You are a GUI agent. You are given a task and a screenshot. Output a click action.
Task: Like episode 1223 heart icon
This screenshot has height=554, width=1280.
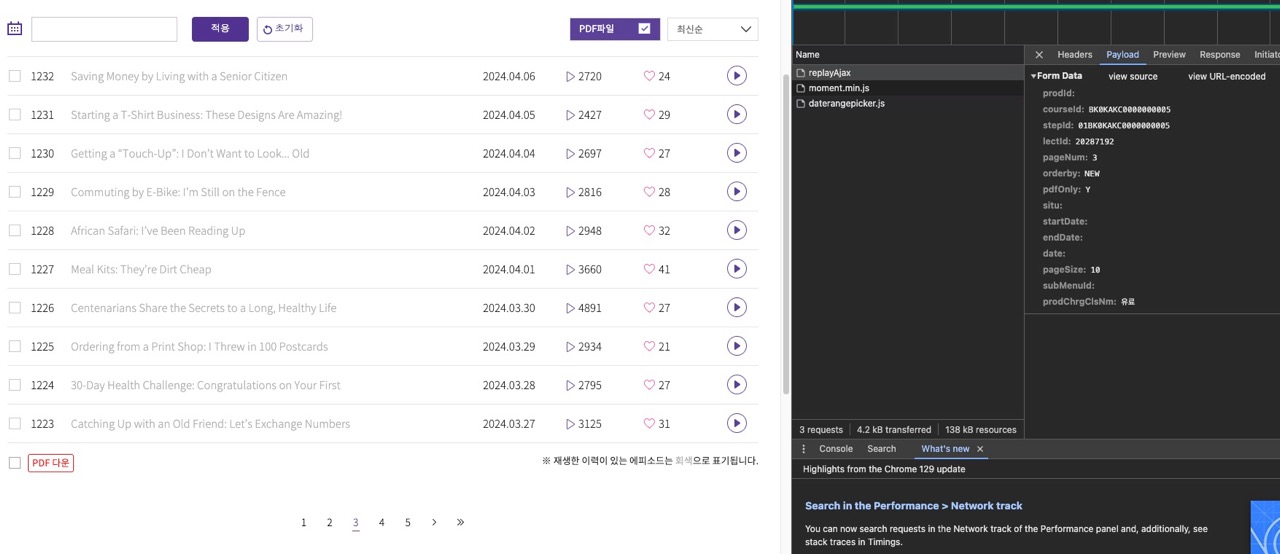point(649,423)
